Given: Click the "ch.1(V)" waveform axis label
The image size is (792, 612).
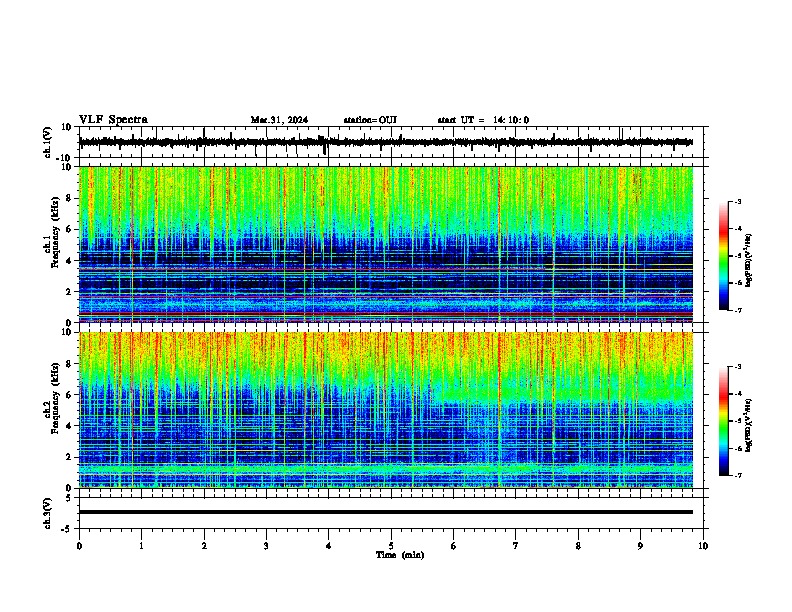Looking at the screenshot, I should [47, 142].
